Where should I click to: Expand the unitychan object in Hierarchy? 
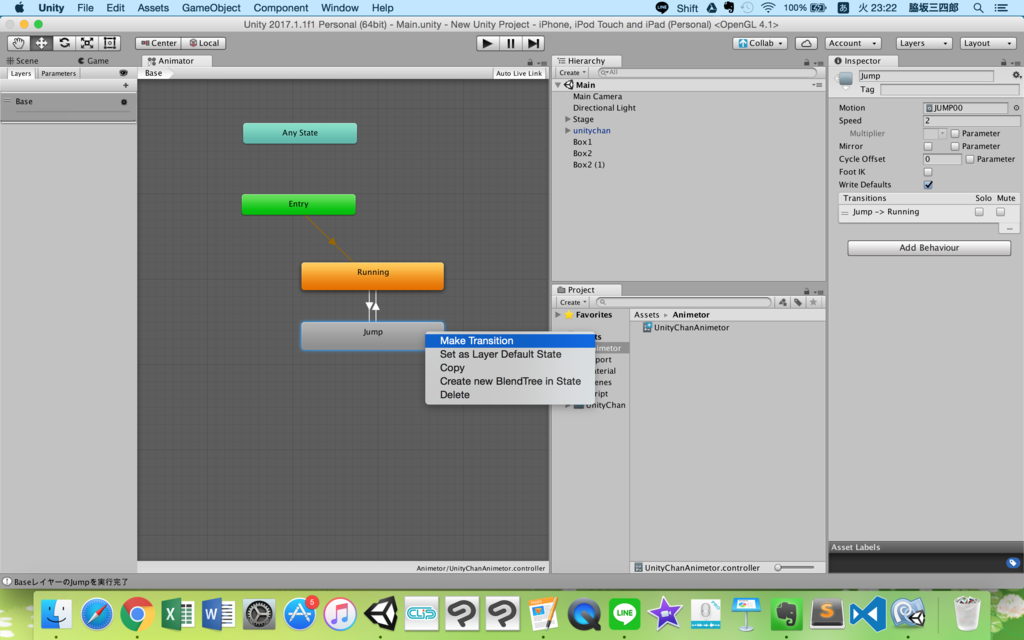(x=568, y=131)
